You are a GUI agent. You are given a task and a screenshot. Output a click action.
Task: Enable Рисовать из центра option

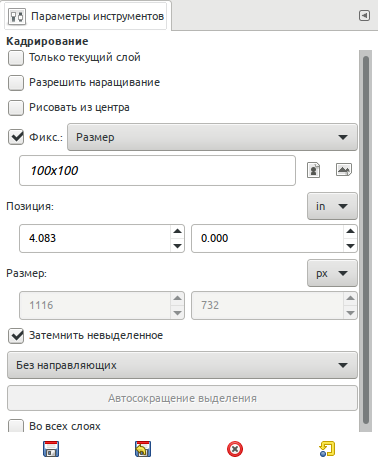[16, 108]
